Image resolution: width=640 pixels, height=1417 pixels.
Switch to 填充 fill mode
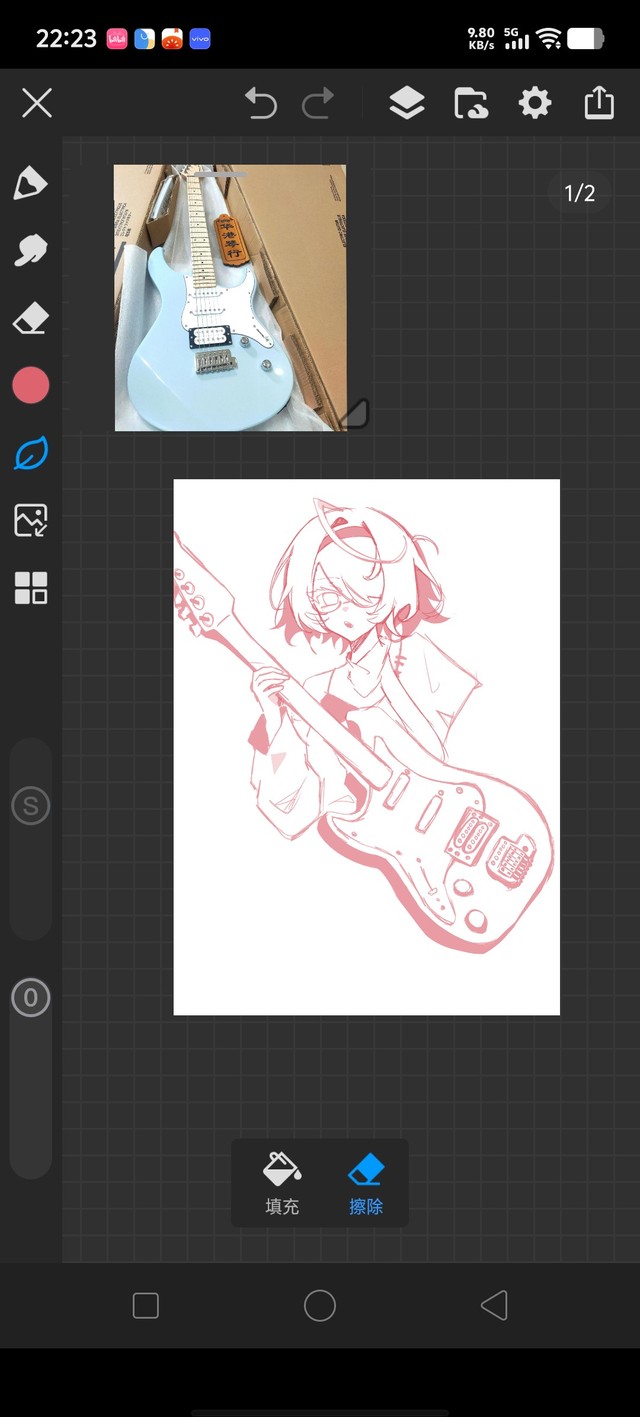[x=282, y=1183]
